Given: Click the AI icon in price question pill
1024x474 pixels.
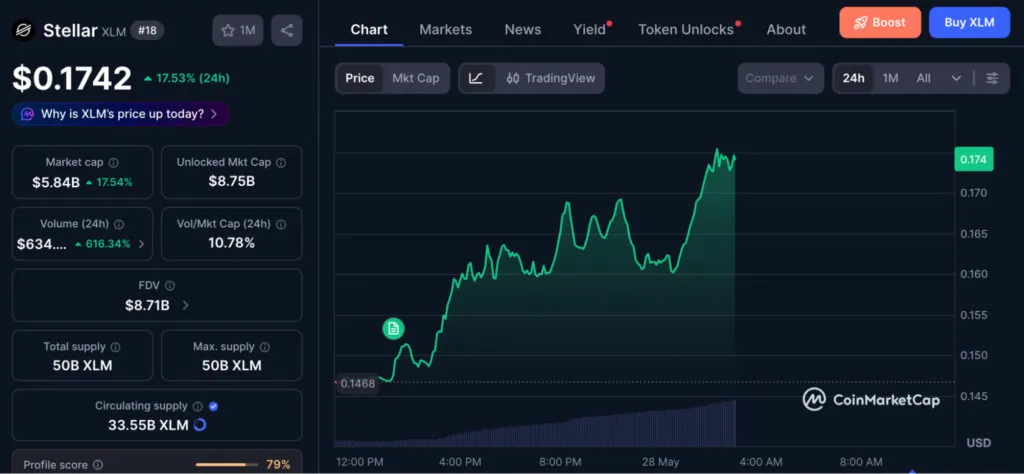Looking at the screenshot, I should click(x=27, y=114).
